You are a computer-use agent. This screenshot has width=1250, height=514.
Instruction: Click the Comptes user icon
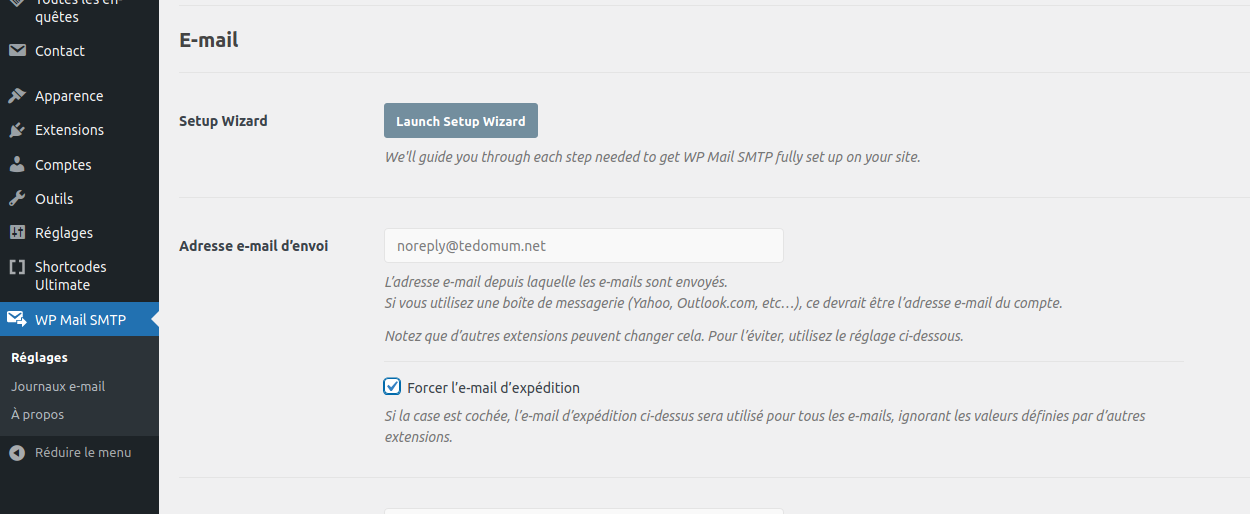(x=17, y=165)
